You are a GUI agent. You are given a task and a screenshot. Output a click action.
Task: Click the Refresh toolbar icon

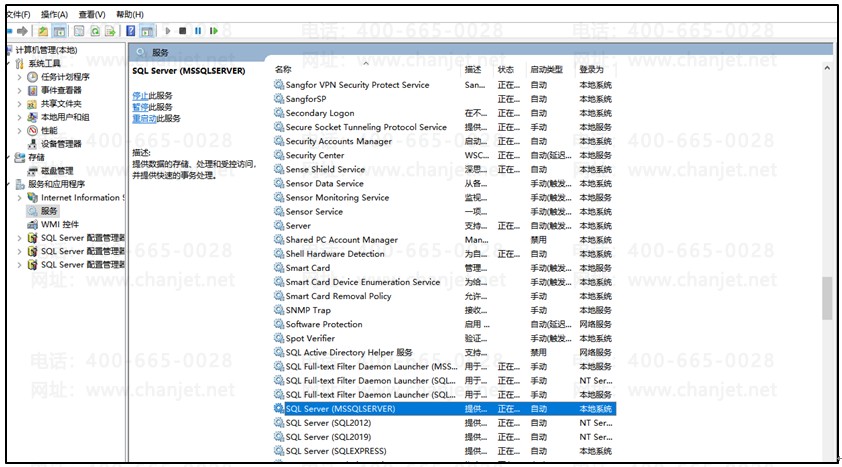(x=95, y=31)
